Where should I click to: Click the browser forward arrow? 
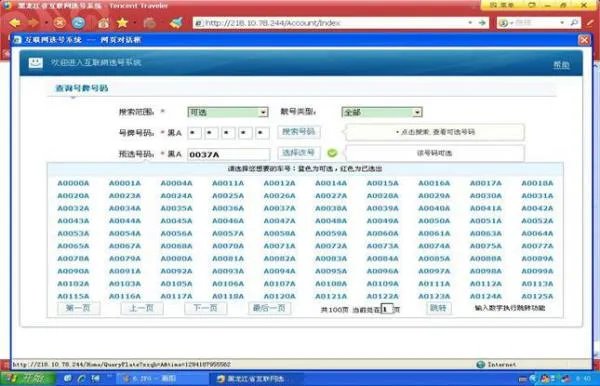[33, 23]
